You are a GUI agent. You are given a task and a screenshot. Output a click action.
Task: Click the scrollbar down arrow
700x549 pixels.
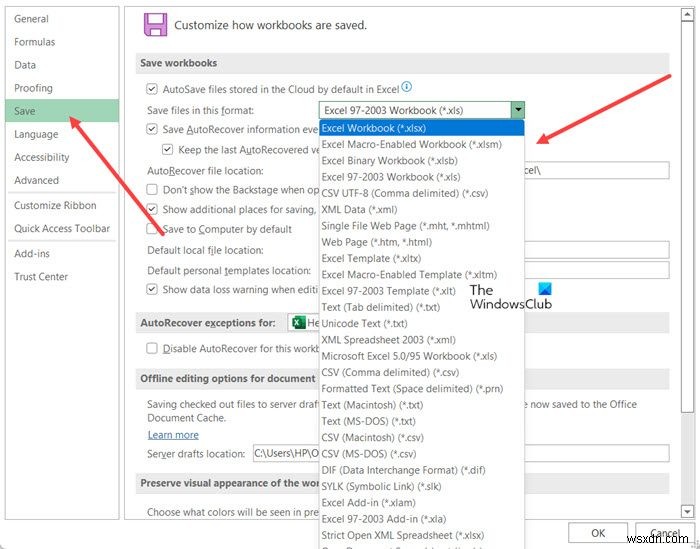click(x=687, y=512)
